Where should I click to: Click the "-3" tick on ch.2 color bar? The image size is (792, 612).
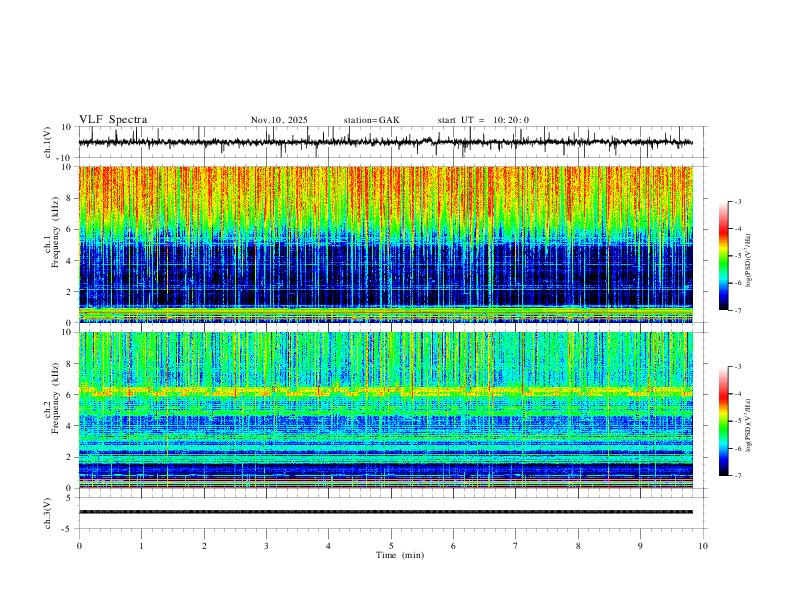click(x=737, y=367)
